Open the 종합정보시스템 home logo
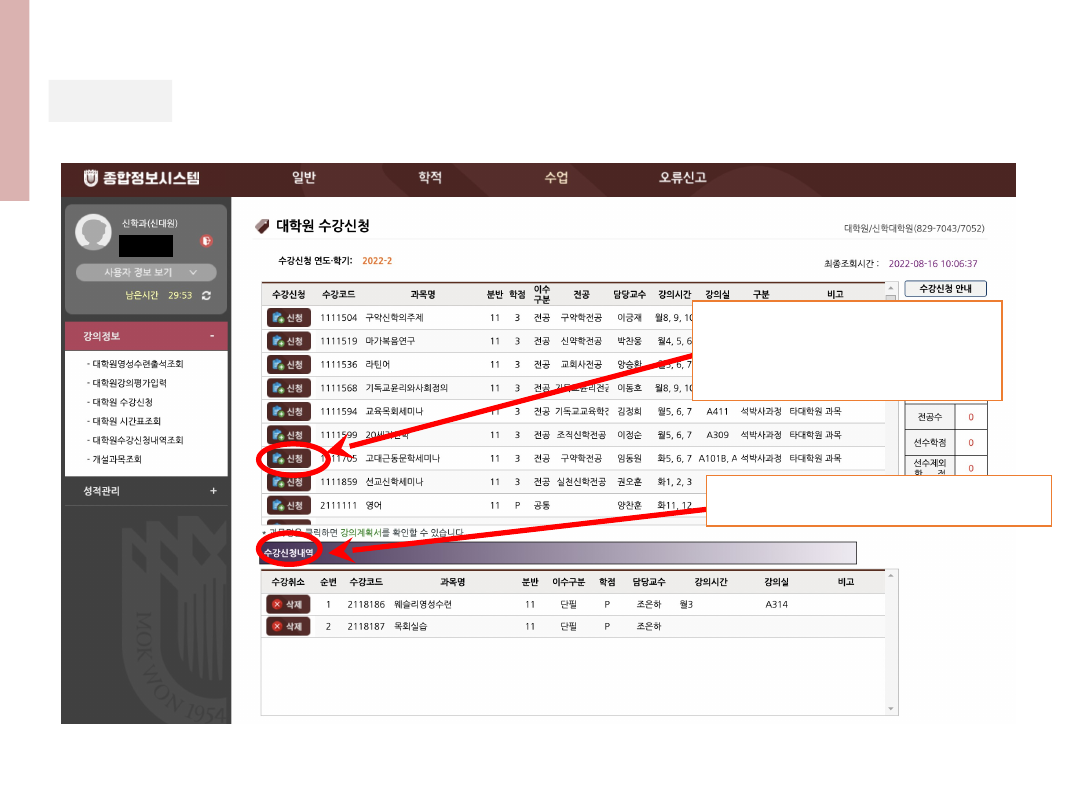Screen dimensions: 1080x810 click(142, 178)
